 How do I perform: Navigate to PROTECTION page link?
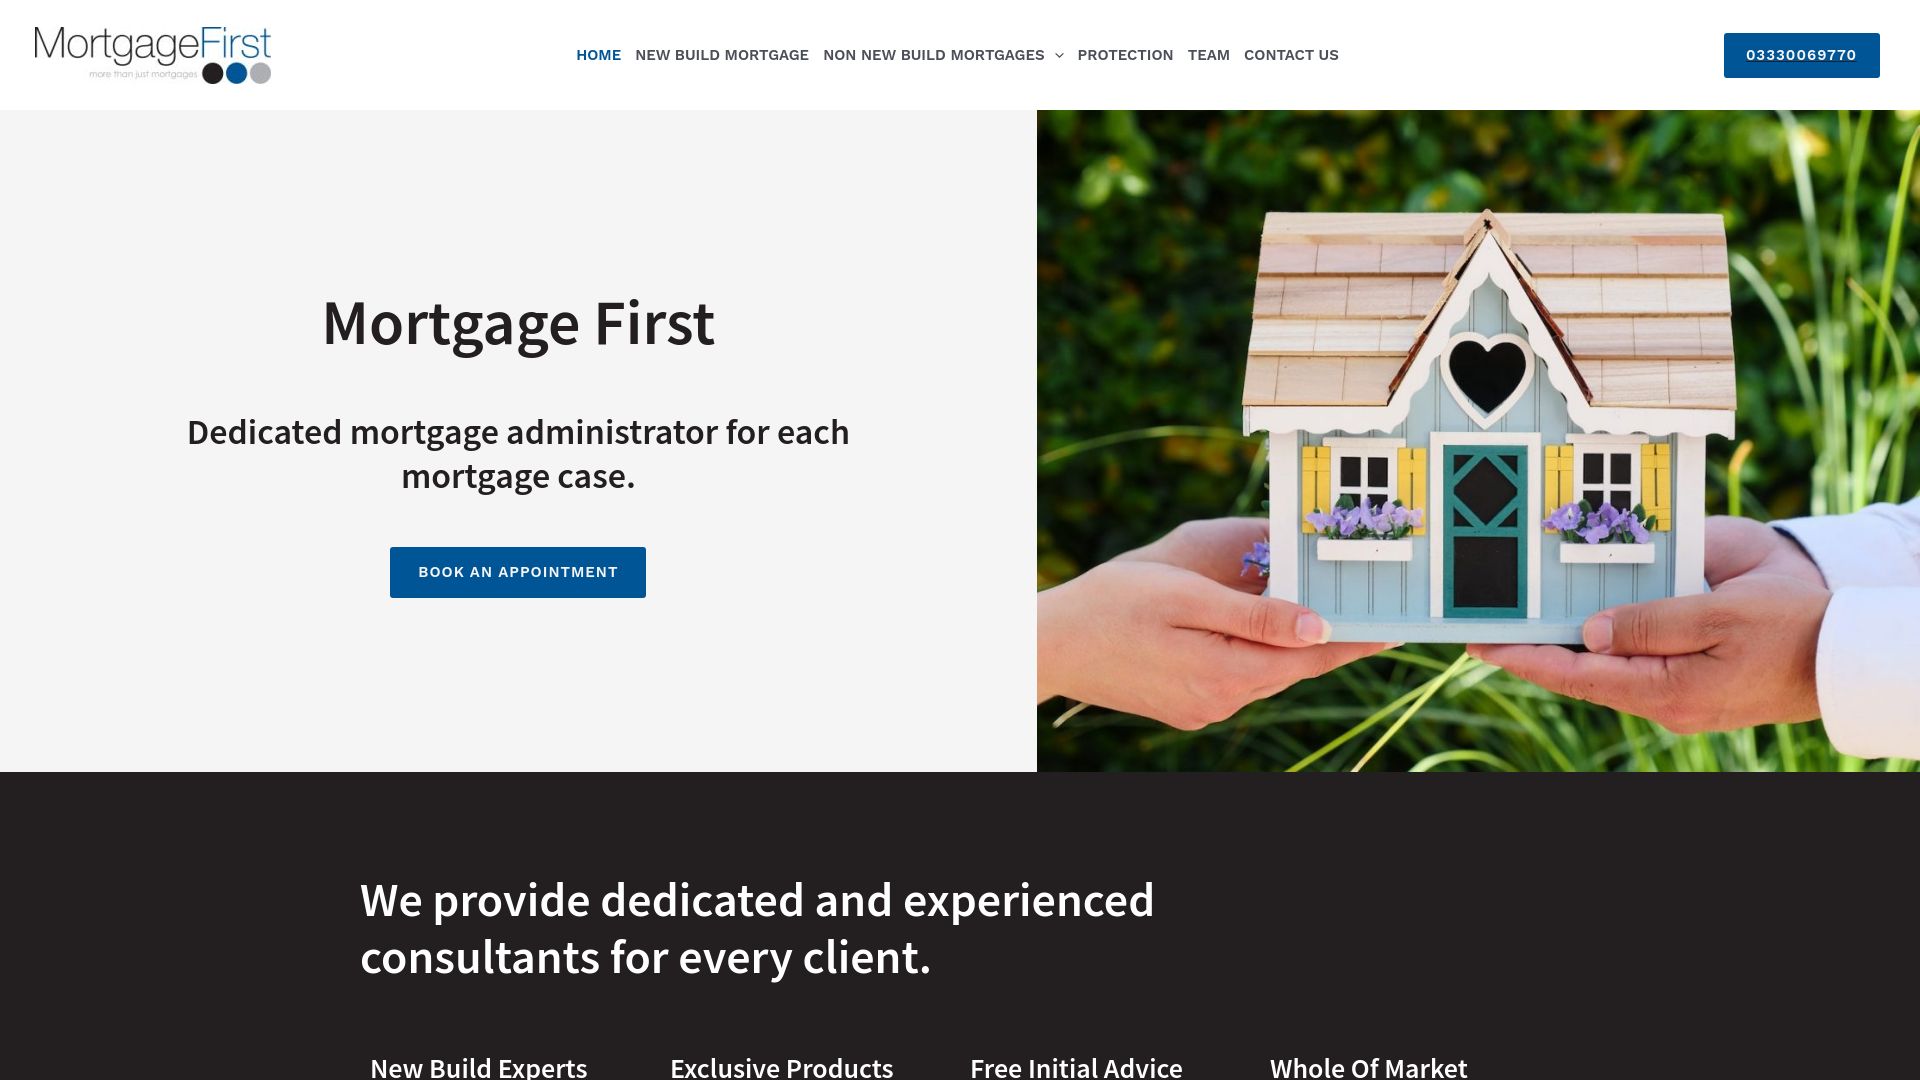[1125, 54]
